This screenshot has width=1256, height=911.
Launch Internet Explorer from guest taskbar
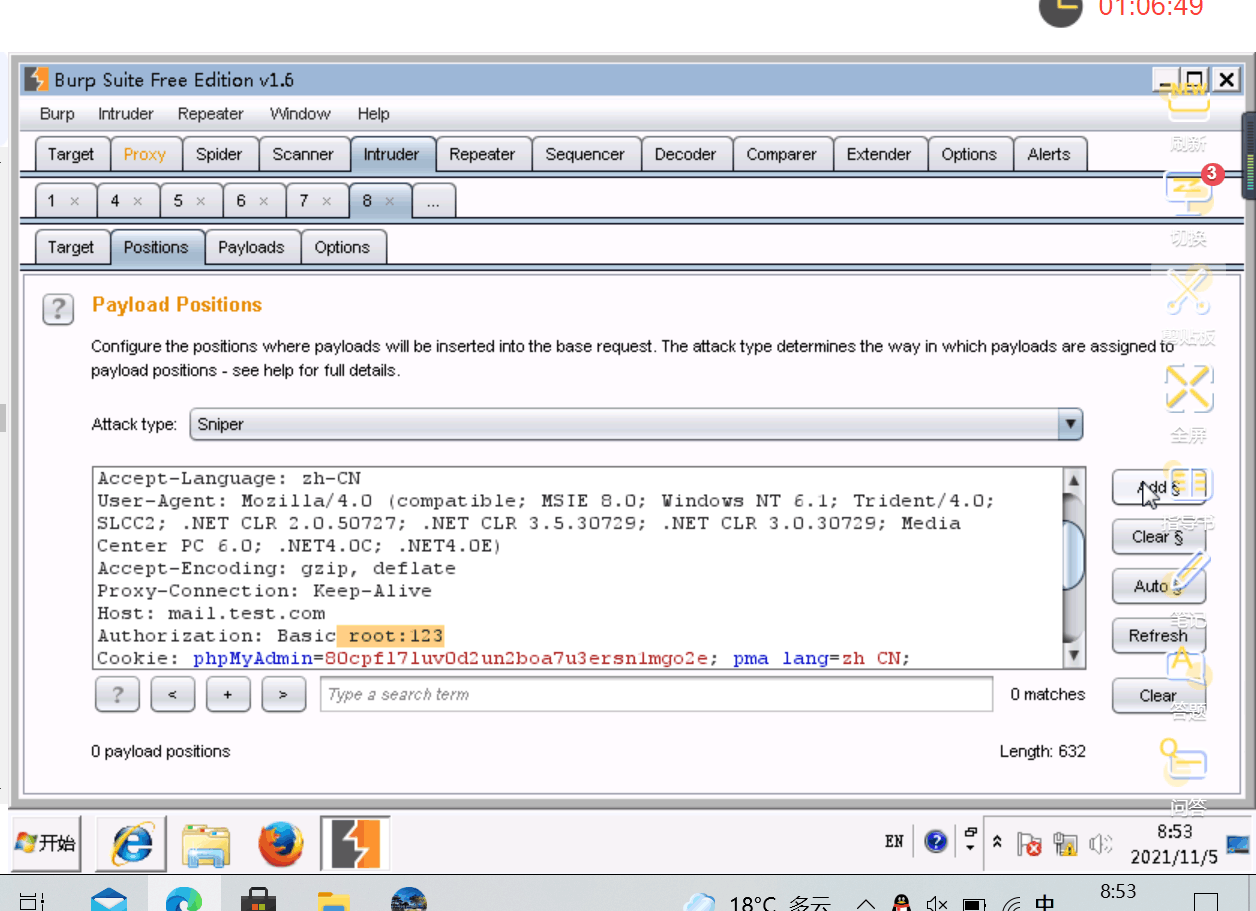(131, 844)
